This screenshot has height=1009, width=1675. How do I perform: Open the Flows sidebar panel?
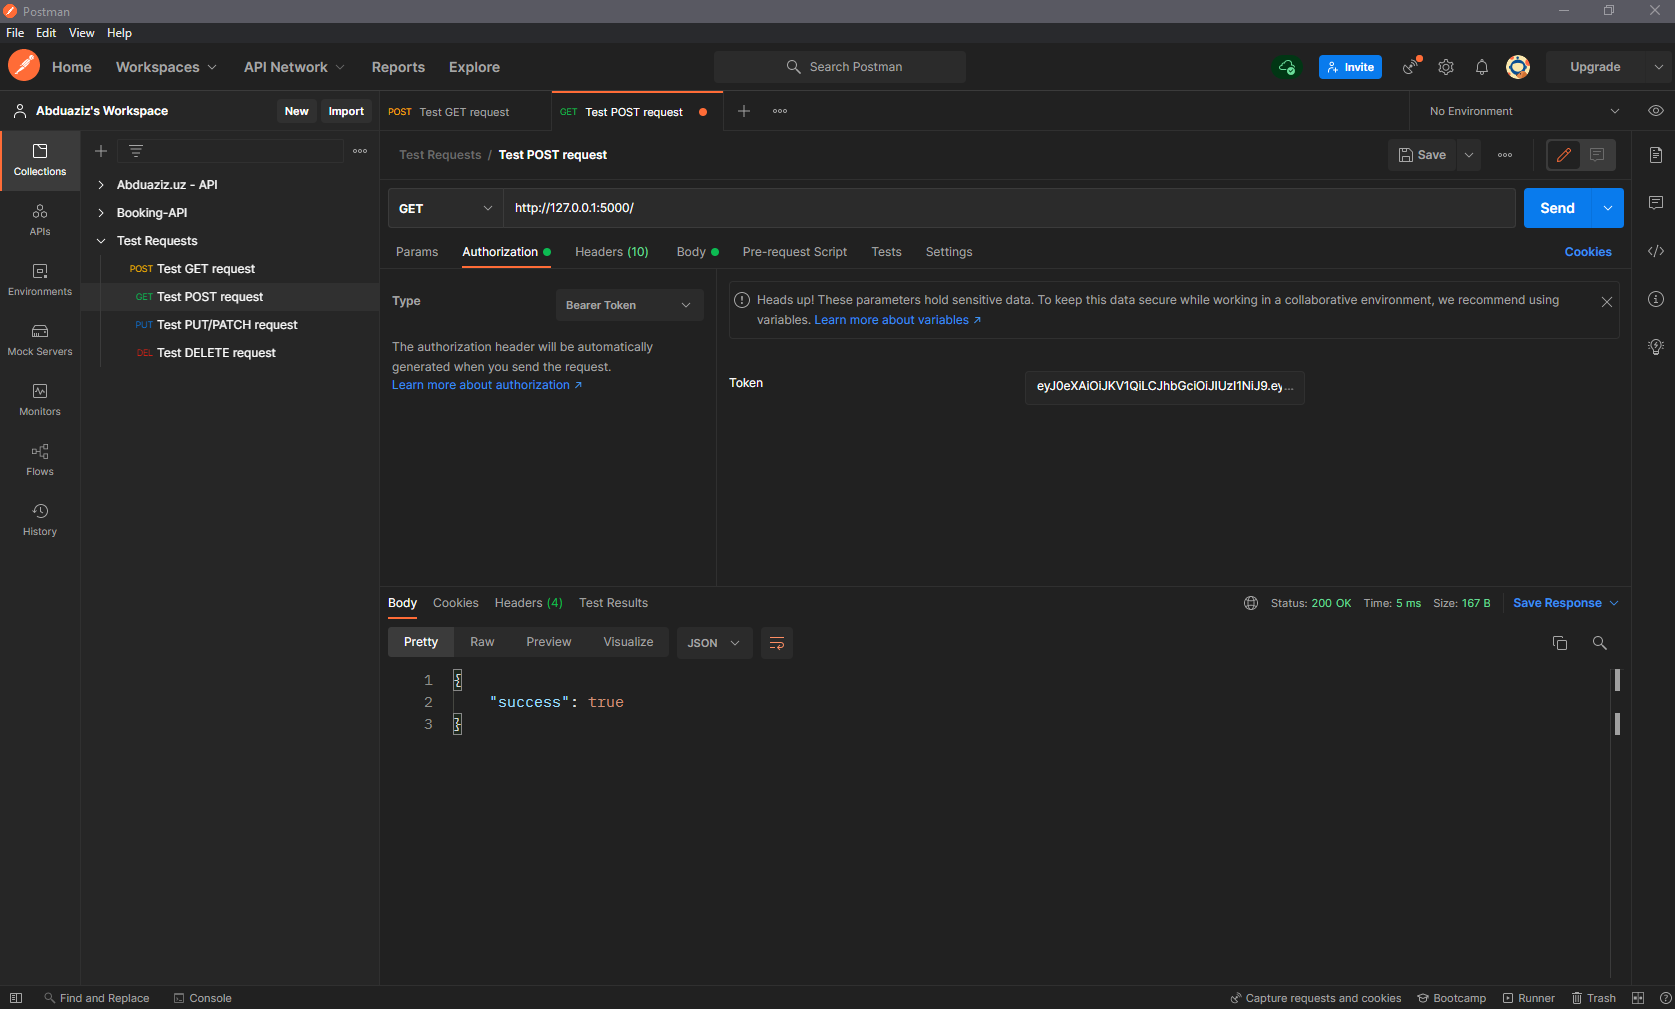[x=40, y=460]
